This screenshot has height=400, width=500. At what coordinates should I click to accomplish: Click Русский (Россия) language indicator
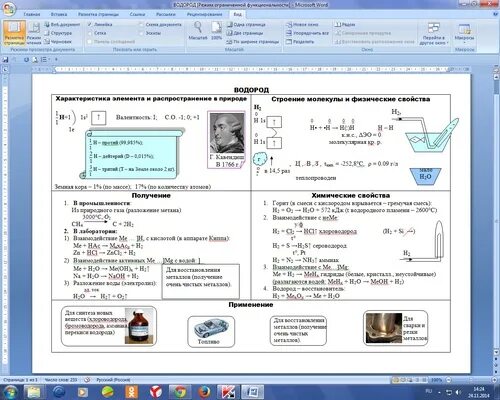(x=113, y=380)
